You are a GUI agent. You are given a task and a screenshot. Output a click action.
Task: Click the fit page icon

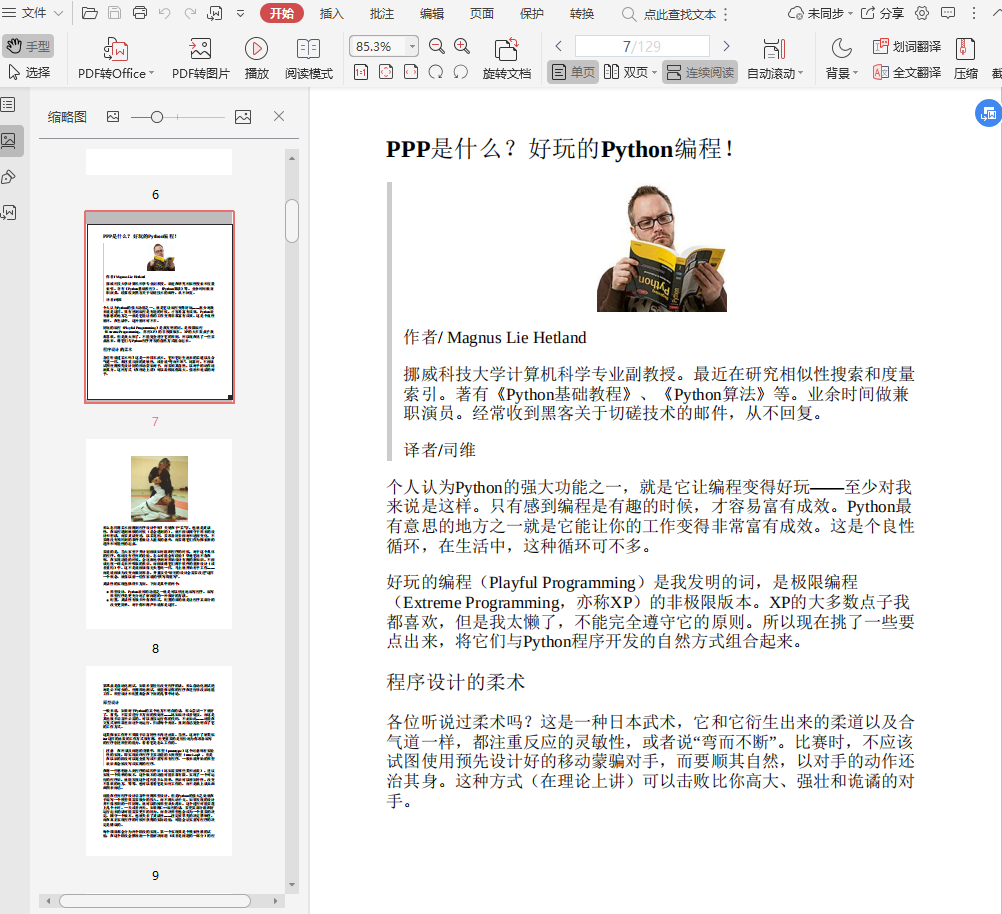386,72
